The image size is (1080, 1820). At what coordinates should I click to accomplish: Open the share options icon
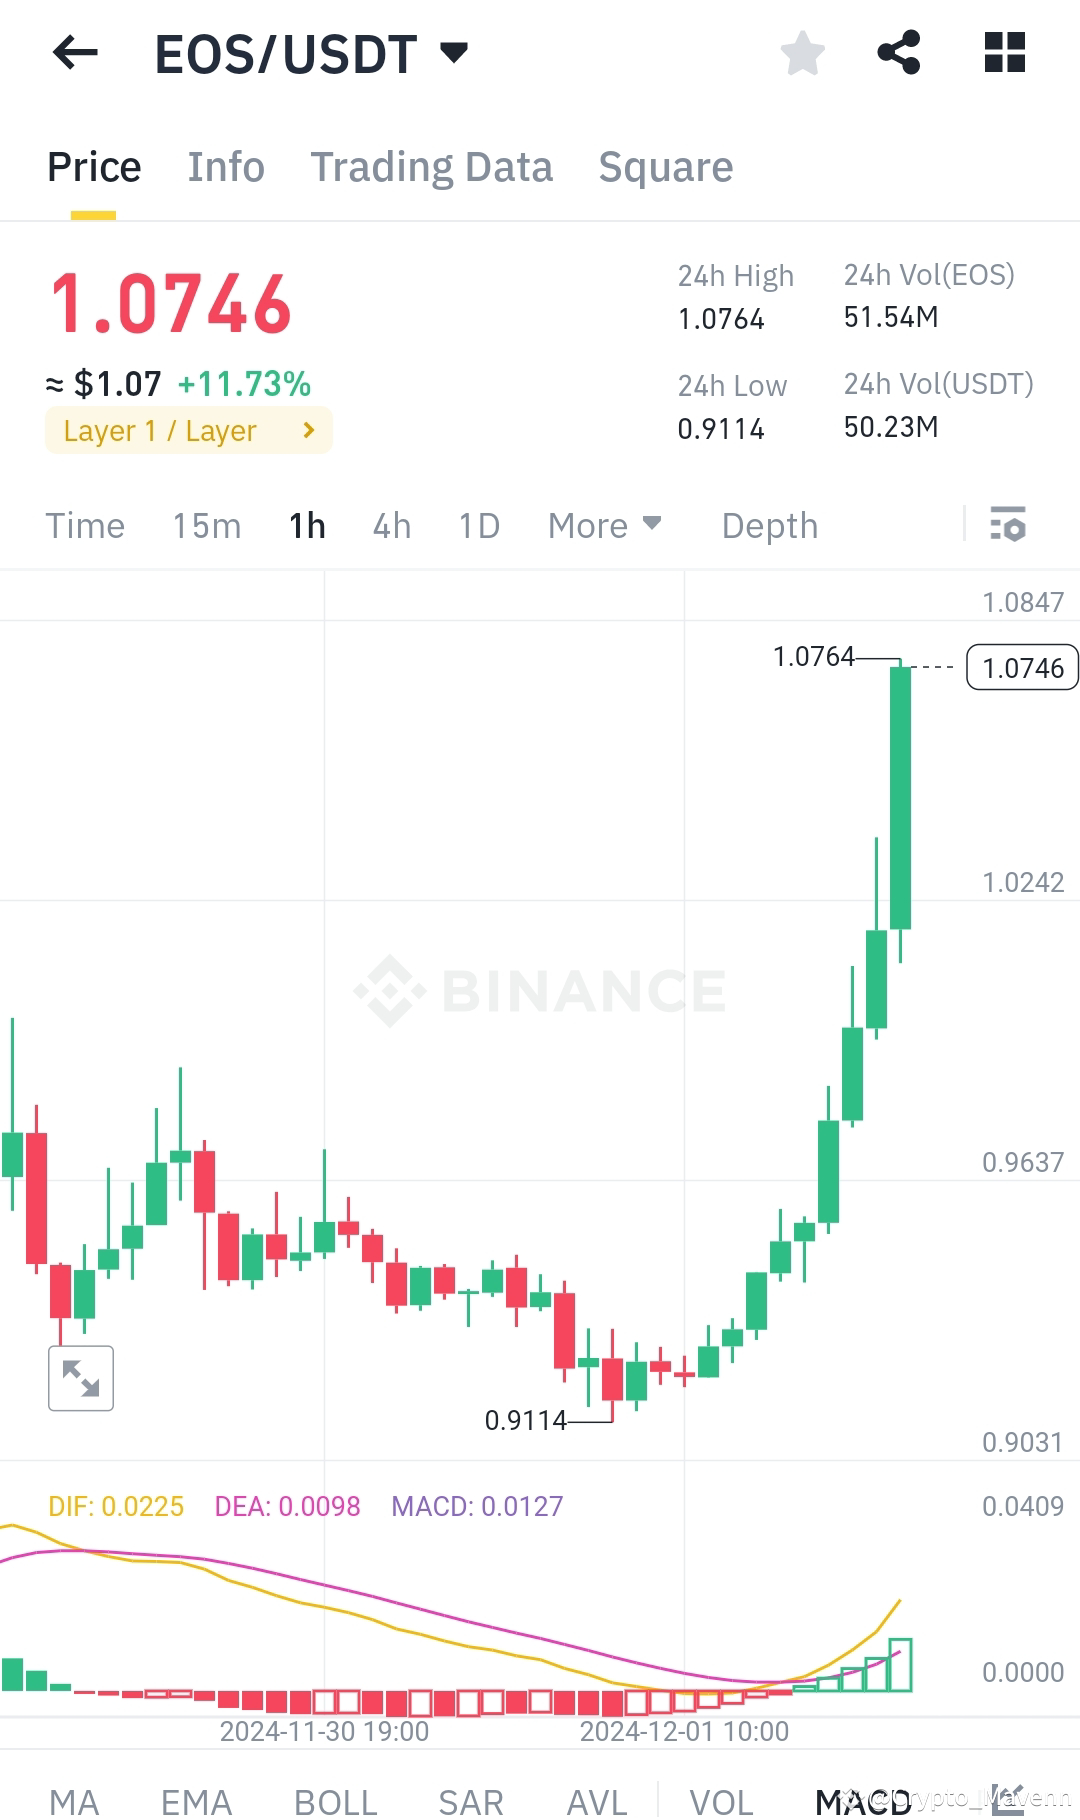[899, 53]
